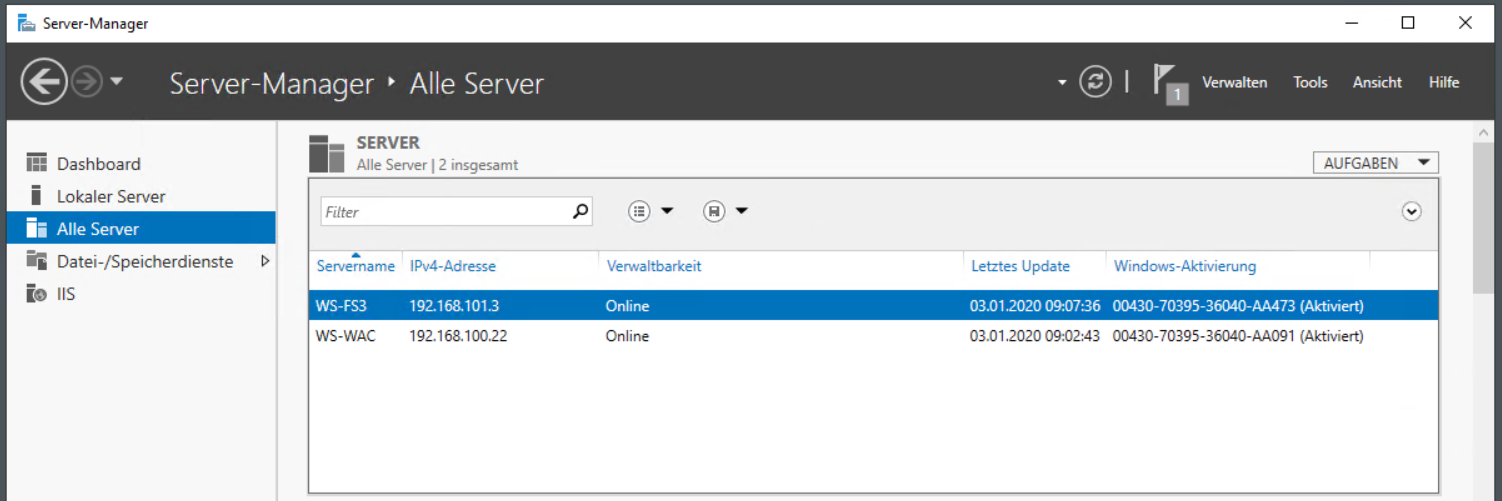Image resolution: width=1502 pixels, height=501 pixels.
Task: Open the navigation history dropdown arrow
Action: coord(117,82)
